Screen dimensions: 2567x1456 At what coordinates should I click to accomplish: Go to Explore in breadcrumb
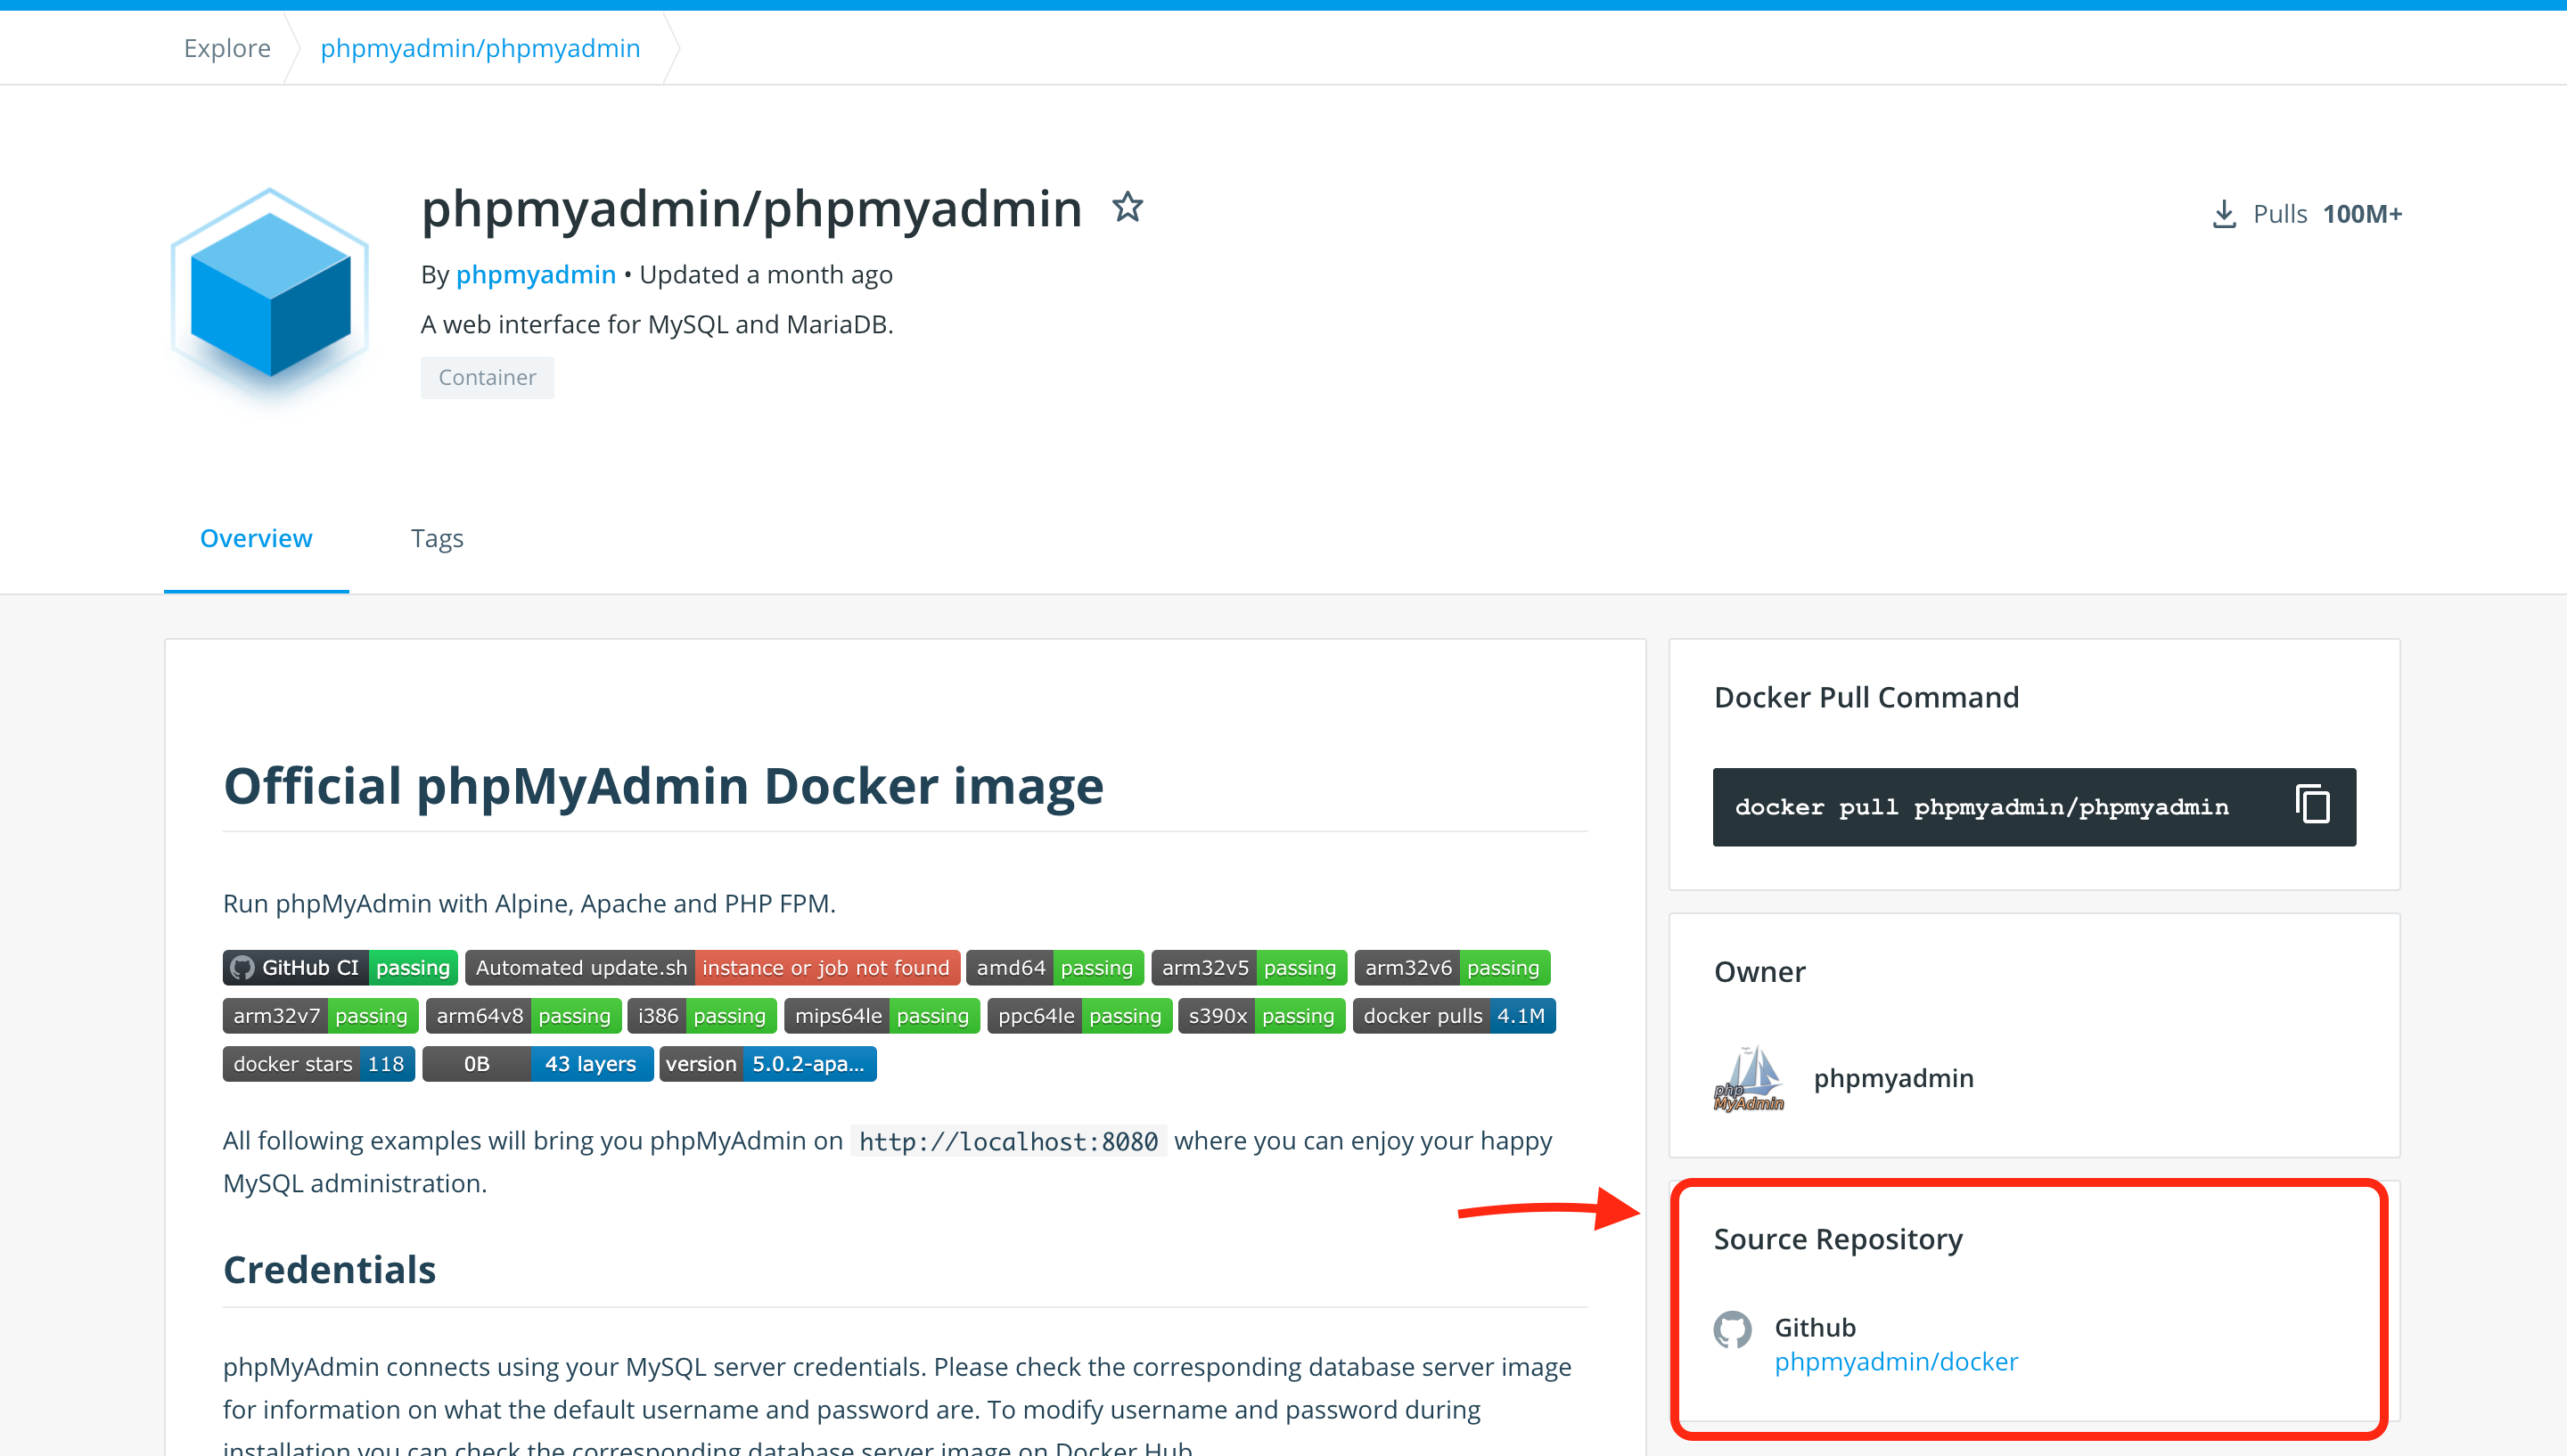227,48
